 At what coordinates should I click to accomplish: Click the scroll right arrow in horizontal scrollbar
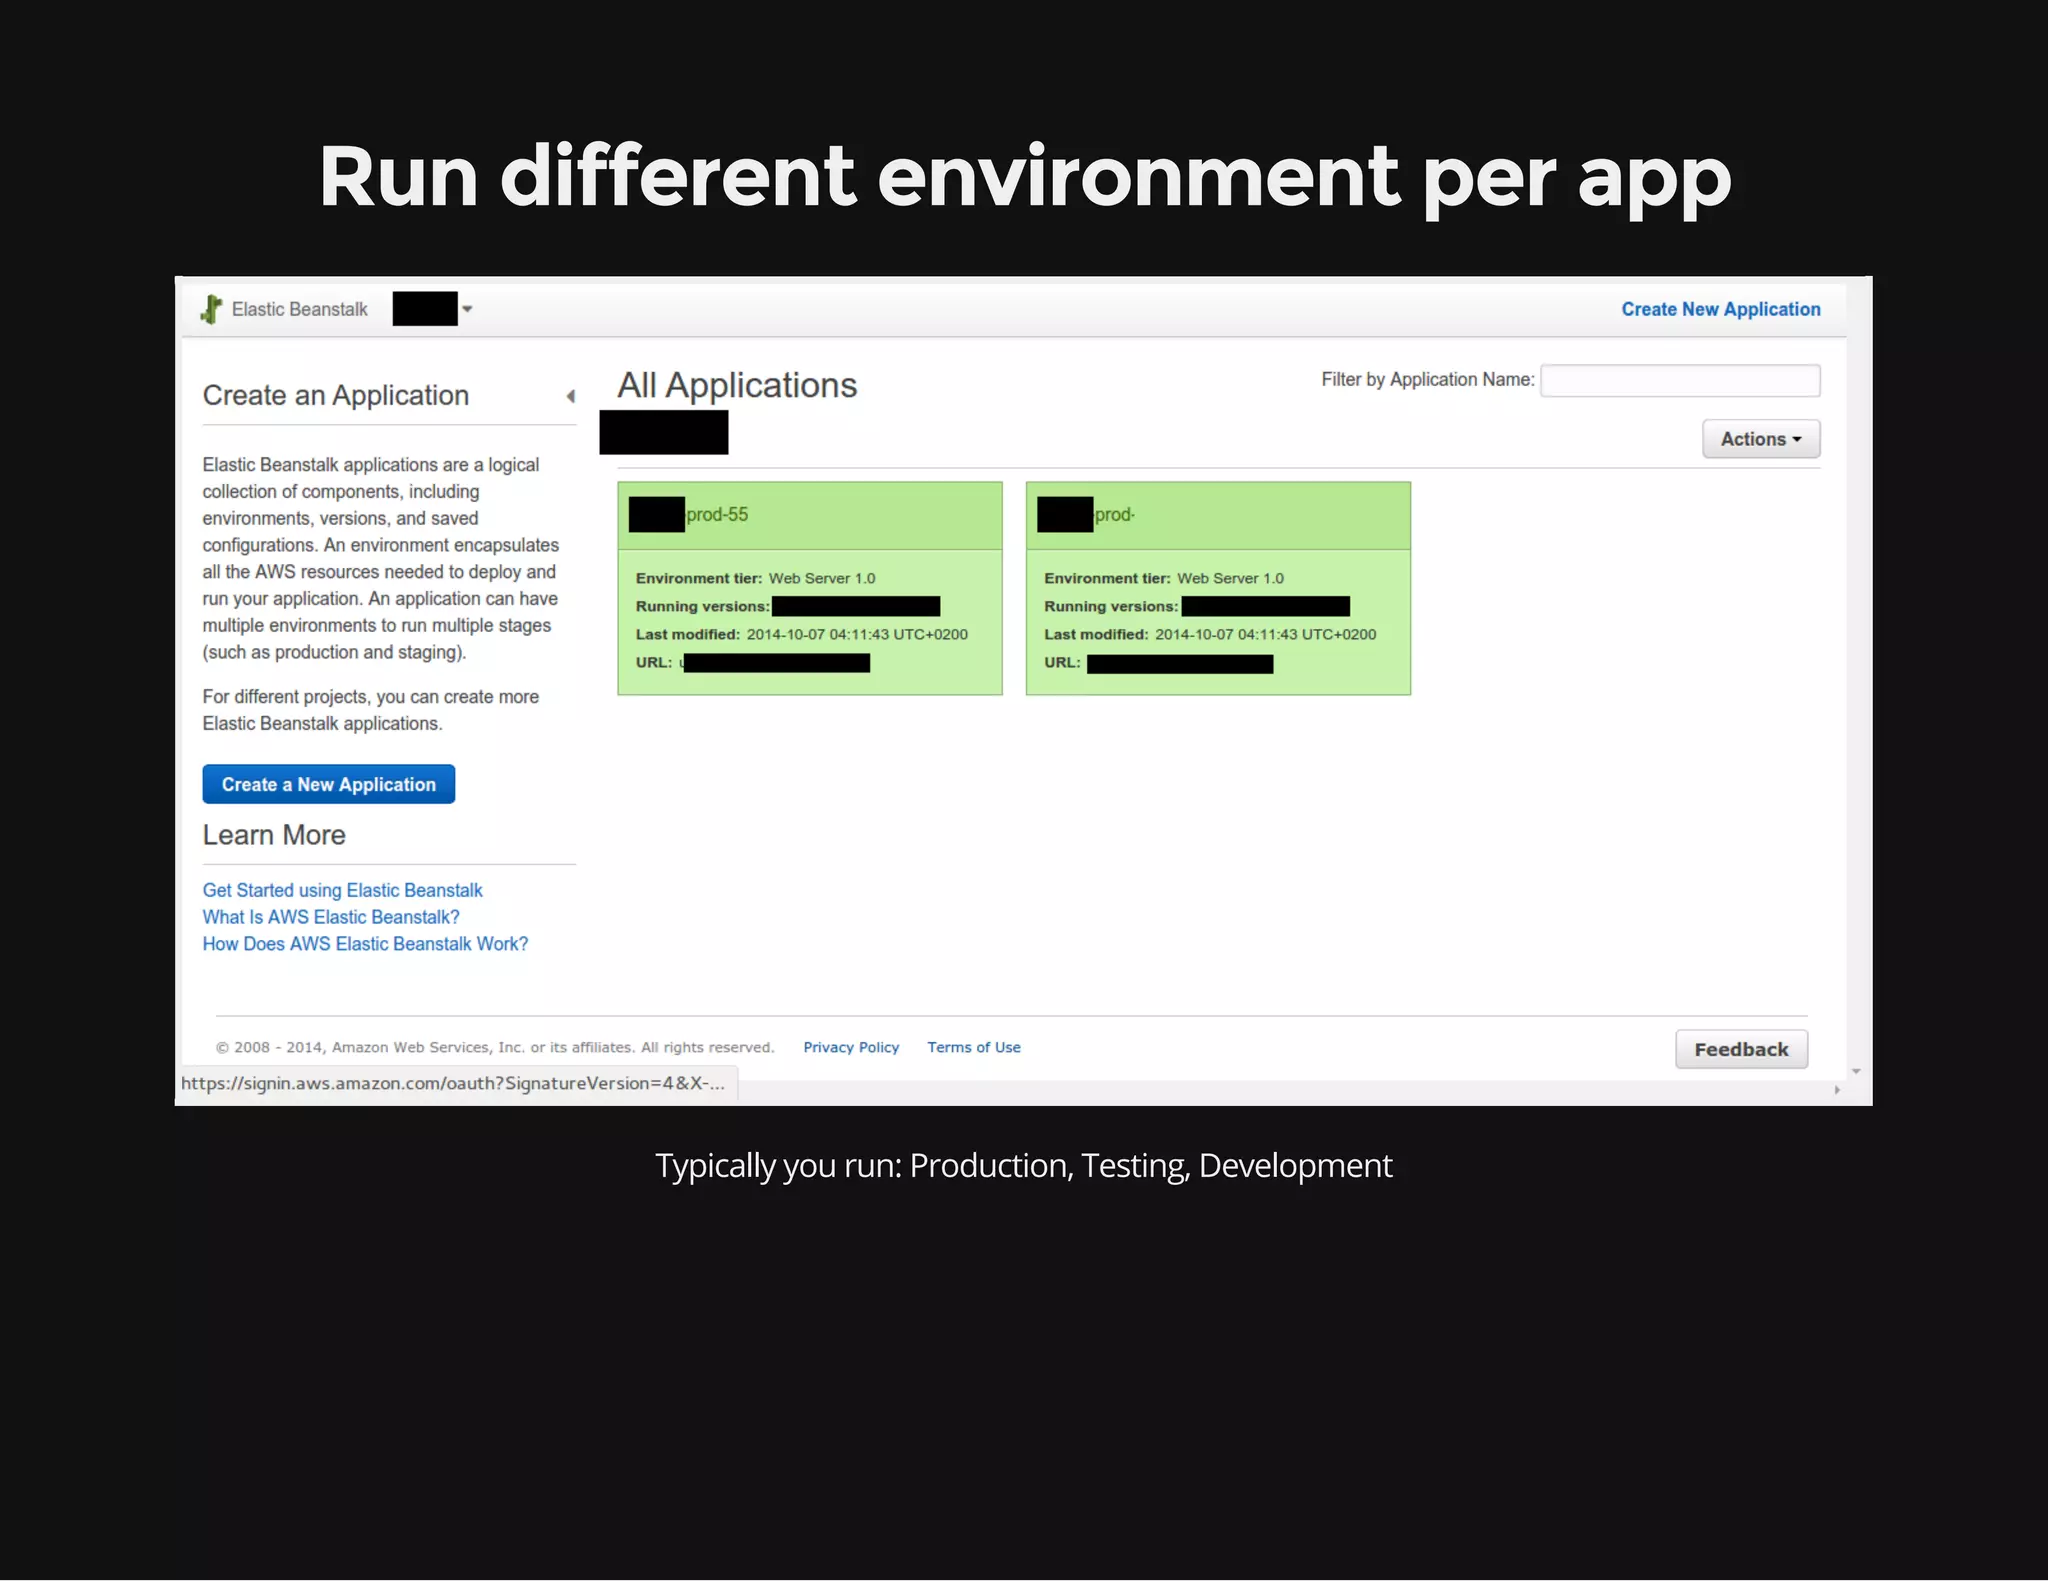pos(1837,1090)
